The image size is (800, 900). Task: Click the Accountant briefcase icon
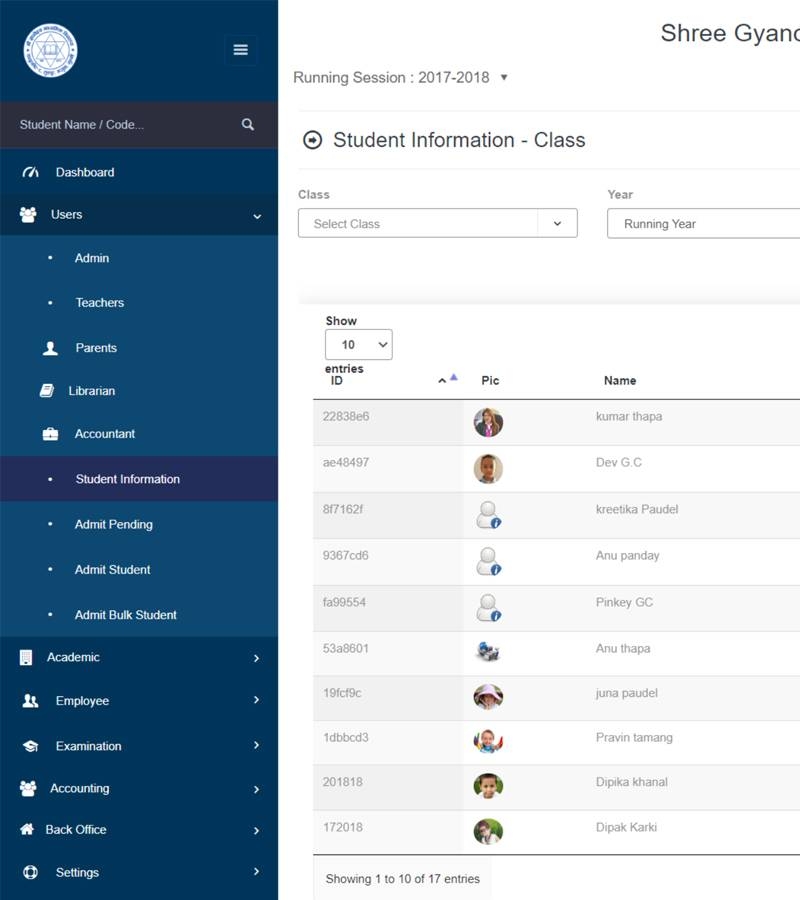tap(50, 434)
